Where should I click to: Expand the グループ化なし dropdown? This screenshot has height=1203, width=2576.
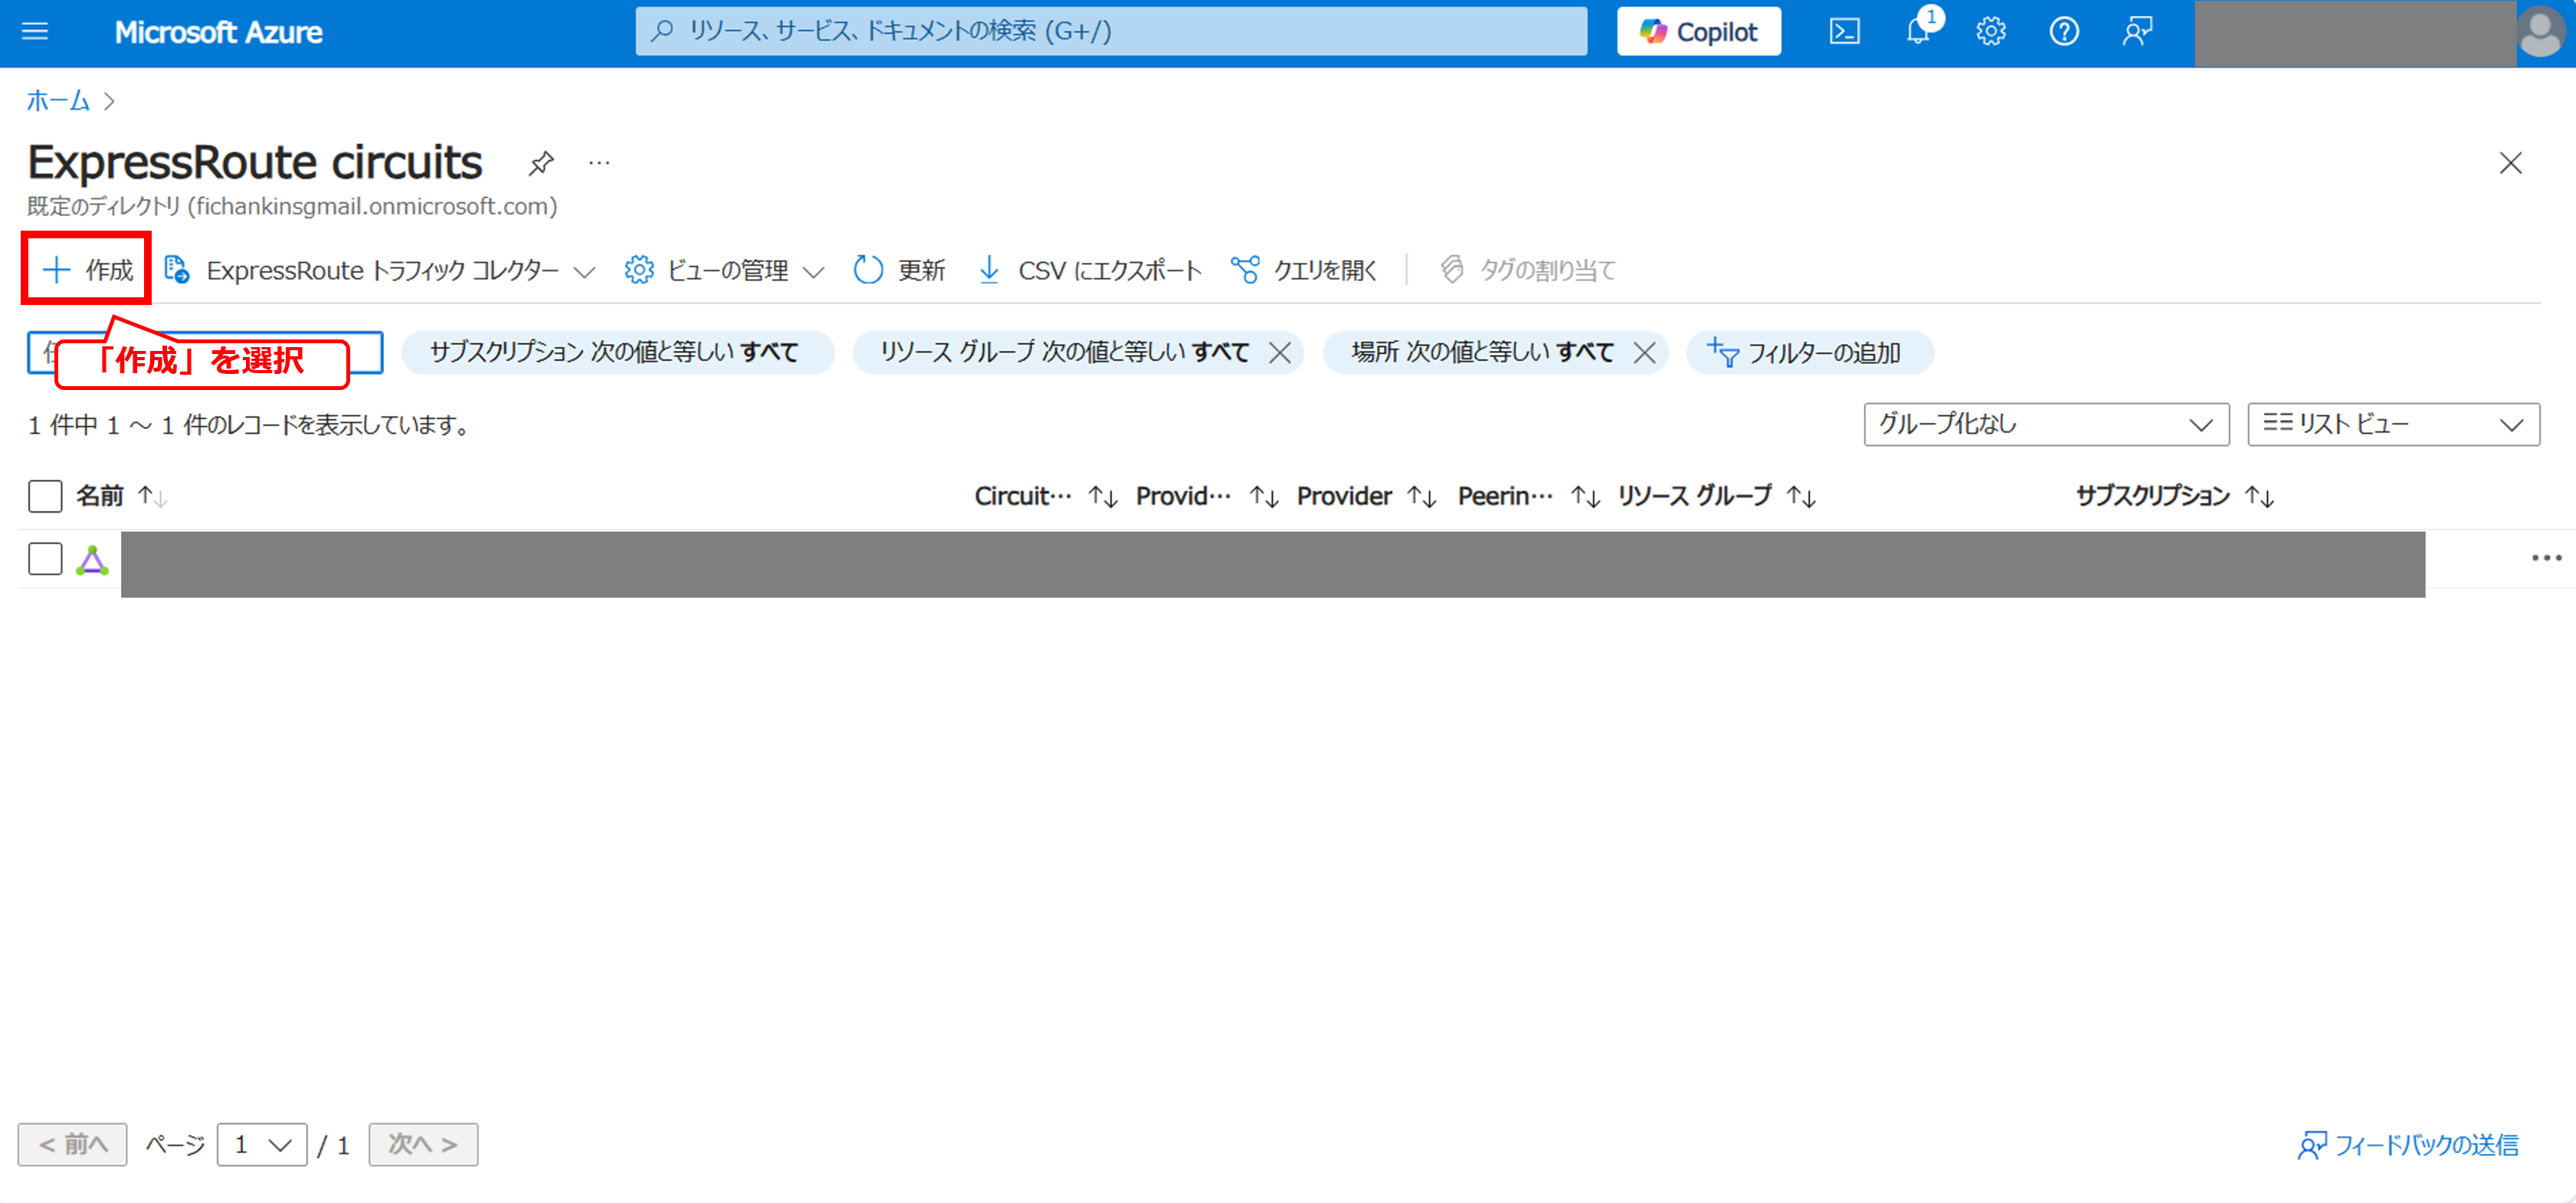click(x=2045, y=425)
